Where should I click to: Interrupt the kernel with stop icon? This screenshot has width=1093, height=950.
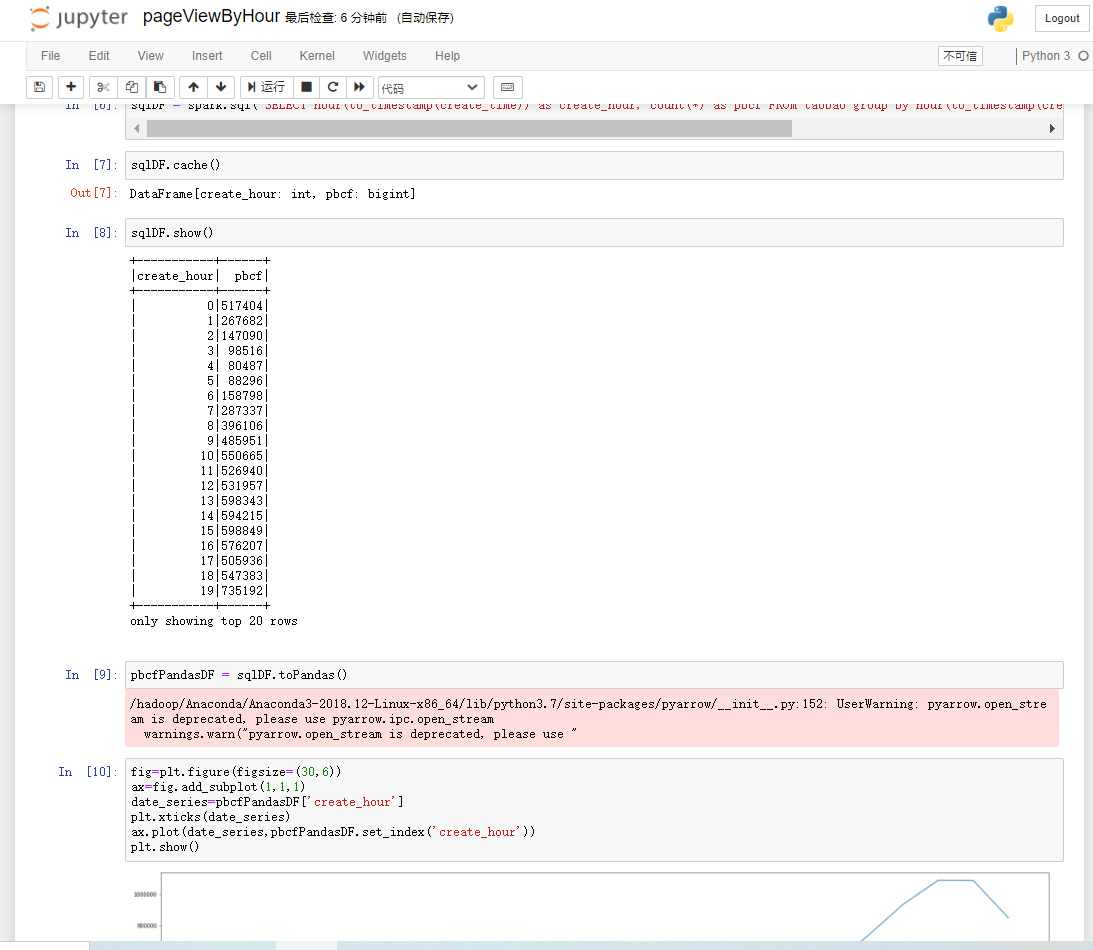pos(306,87)
